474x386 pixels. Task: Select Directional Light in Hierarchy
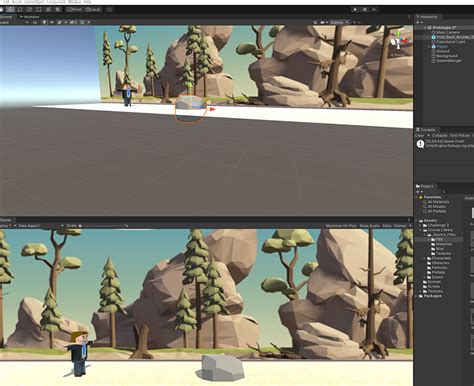[x=451, y=42]
